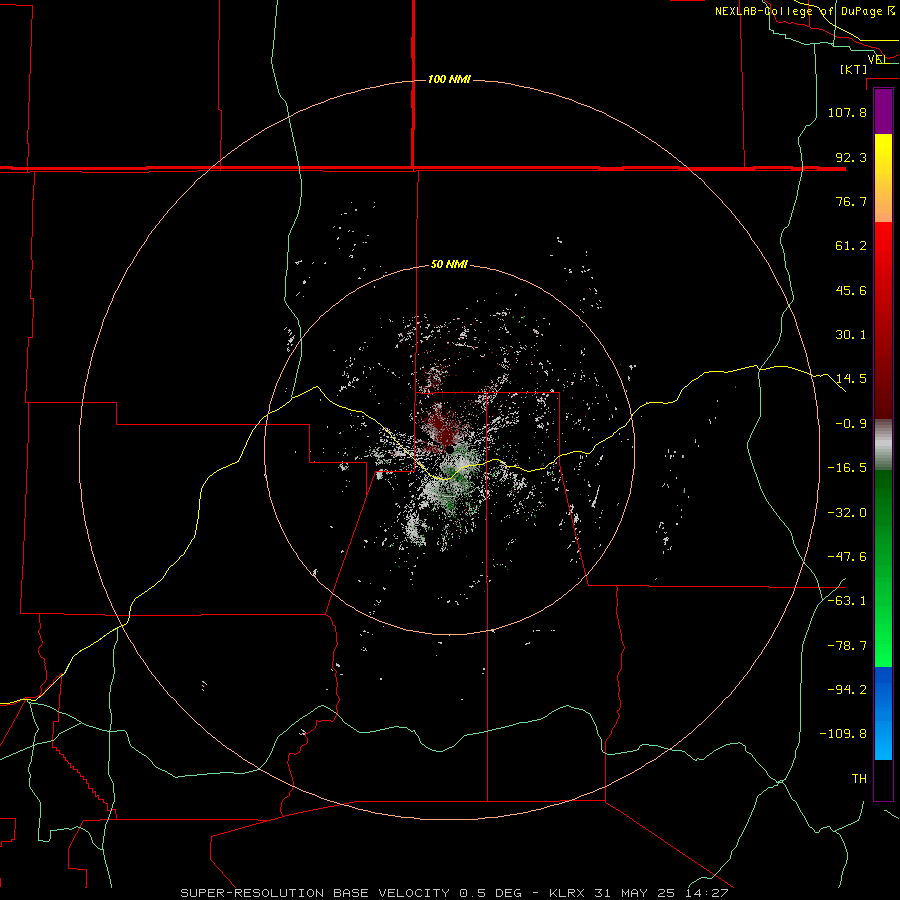This screenshot has width=900, height=900.
Task: Click the 61.2 scale label
Action: [x=851, y=246]
